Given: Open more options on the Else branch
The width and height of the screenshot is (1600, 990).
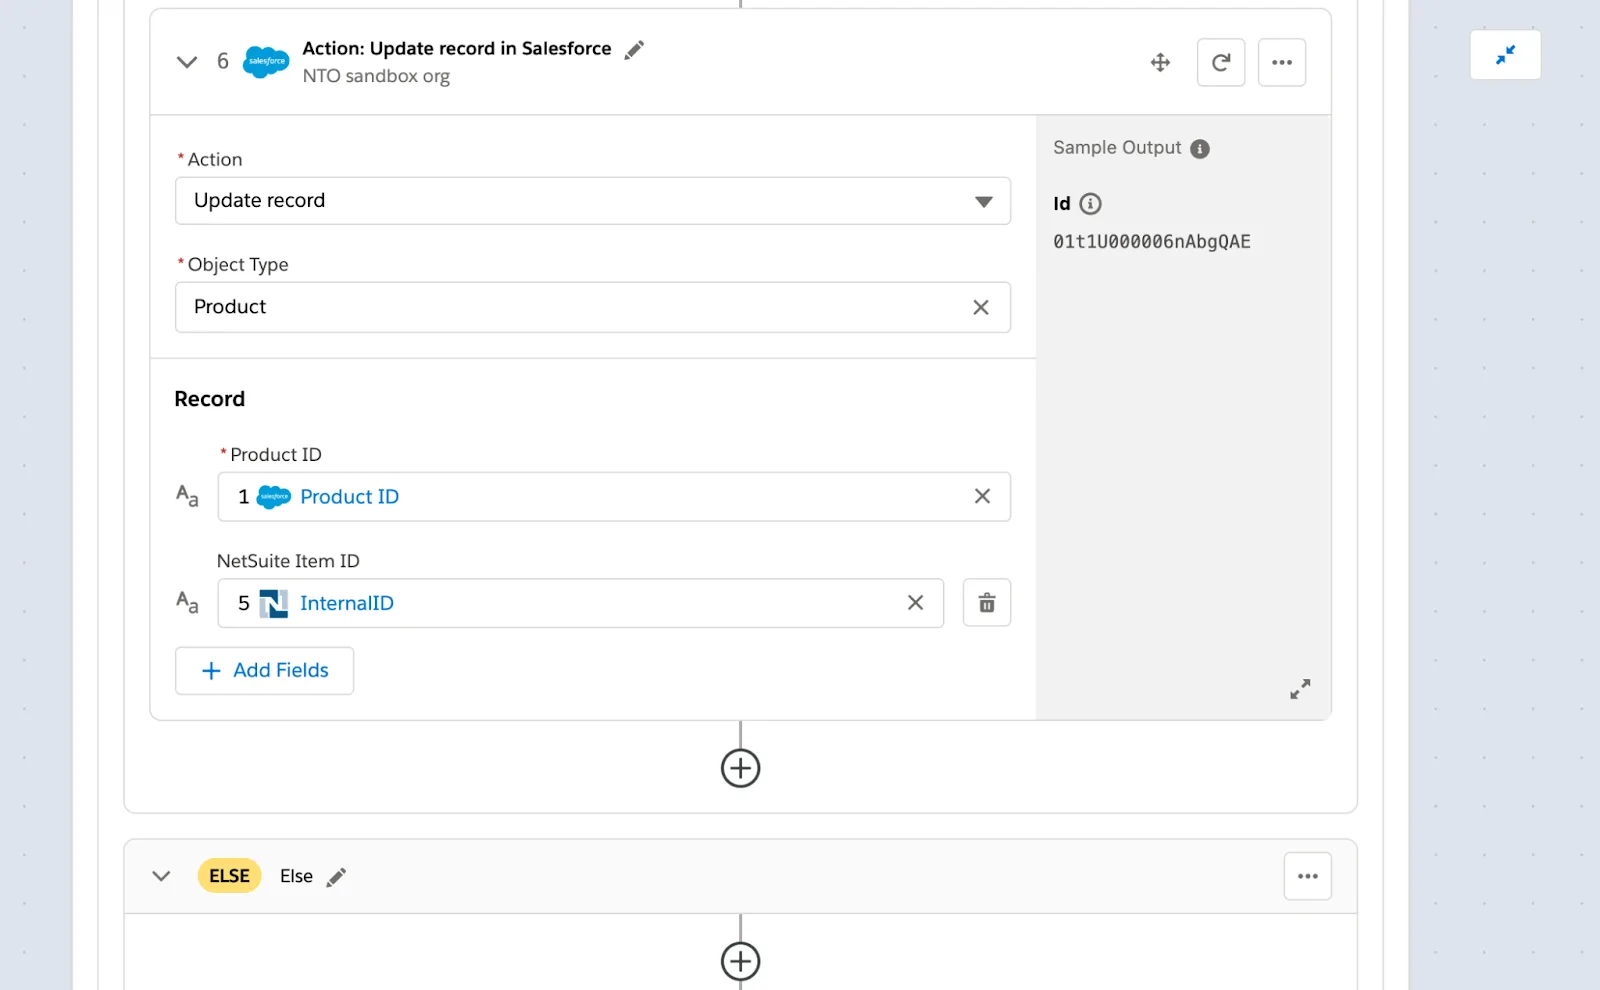Looking at the screenshot, I should (1307, 875).
